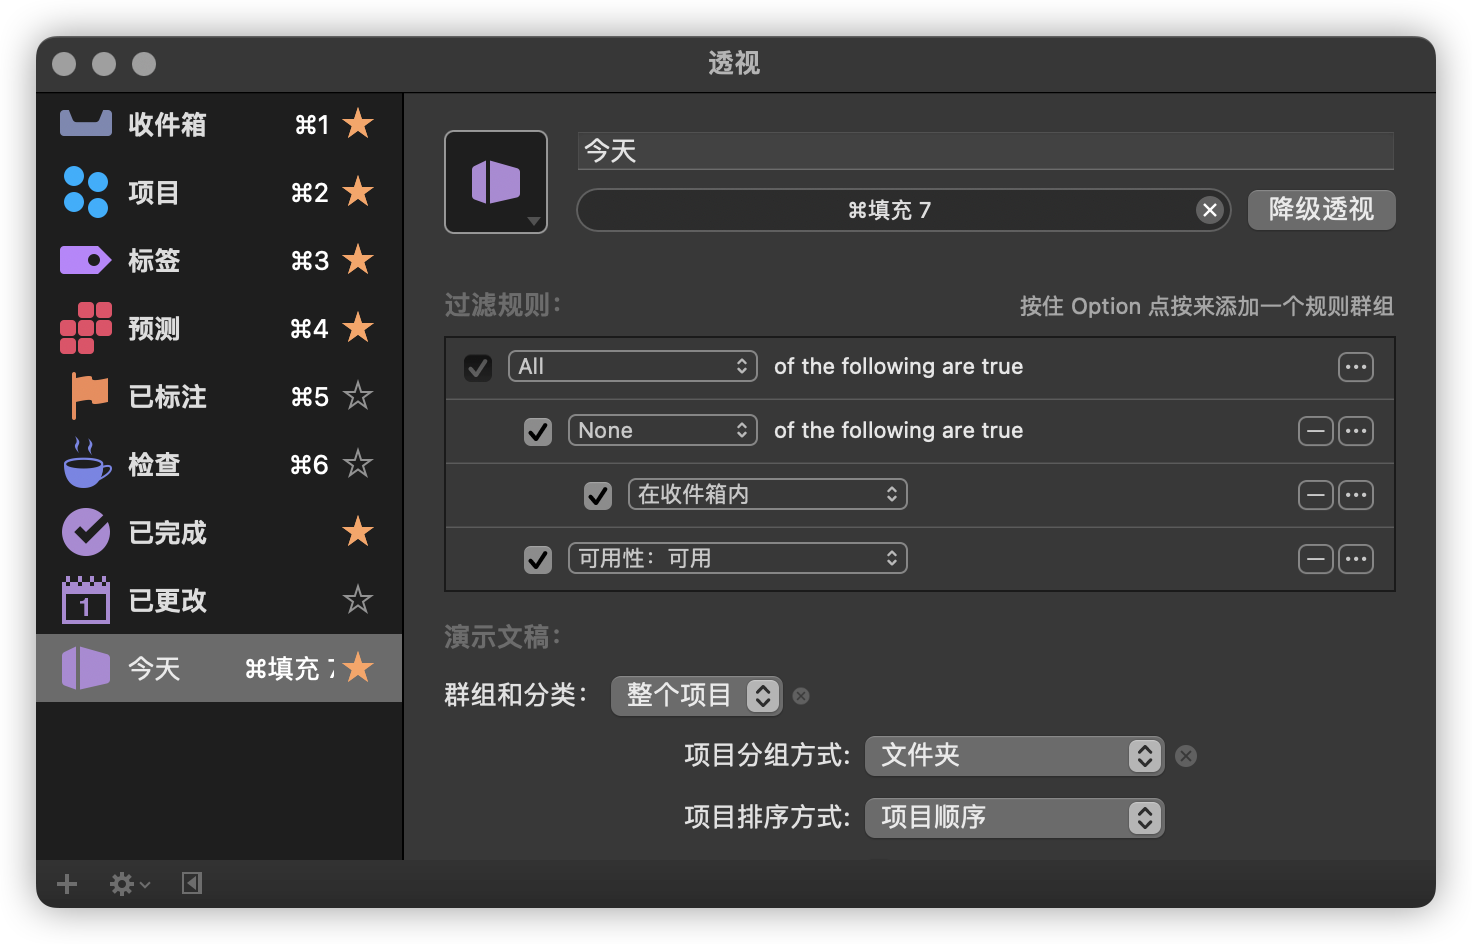Click the perspective name field showing 今天
Image resolution: width=1472 pixels, height=944 pixels.
coord(985,151)
